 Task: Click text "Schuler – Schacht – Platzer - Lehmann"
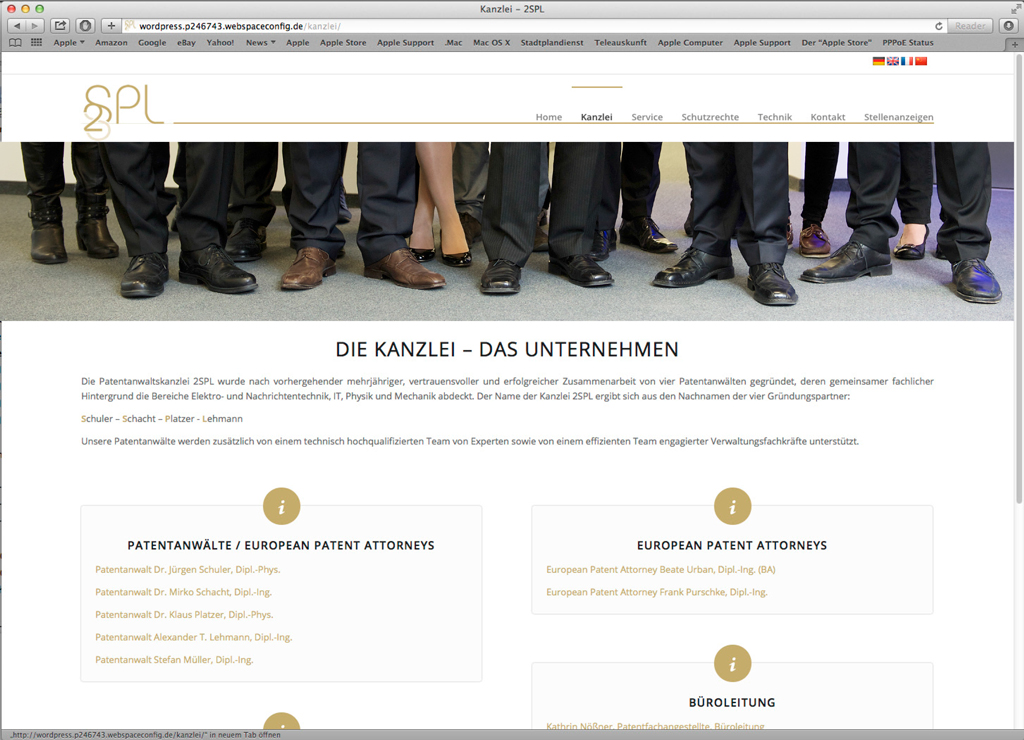162,419
